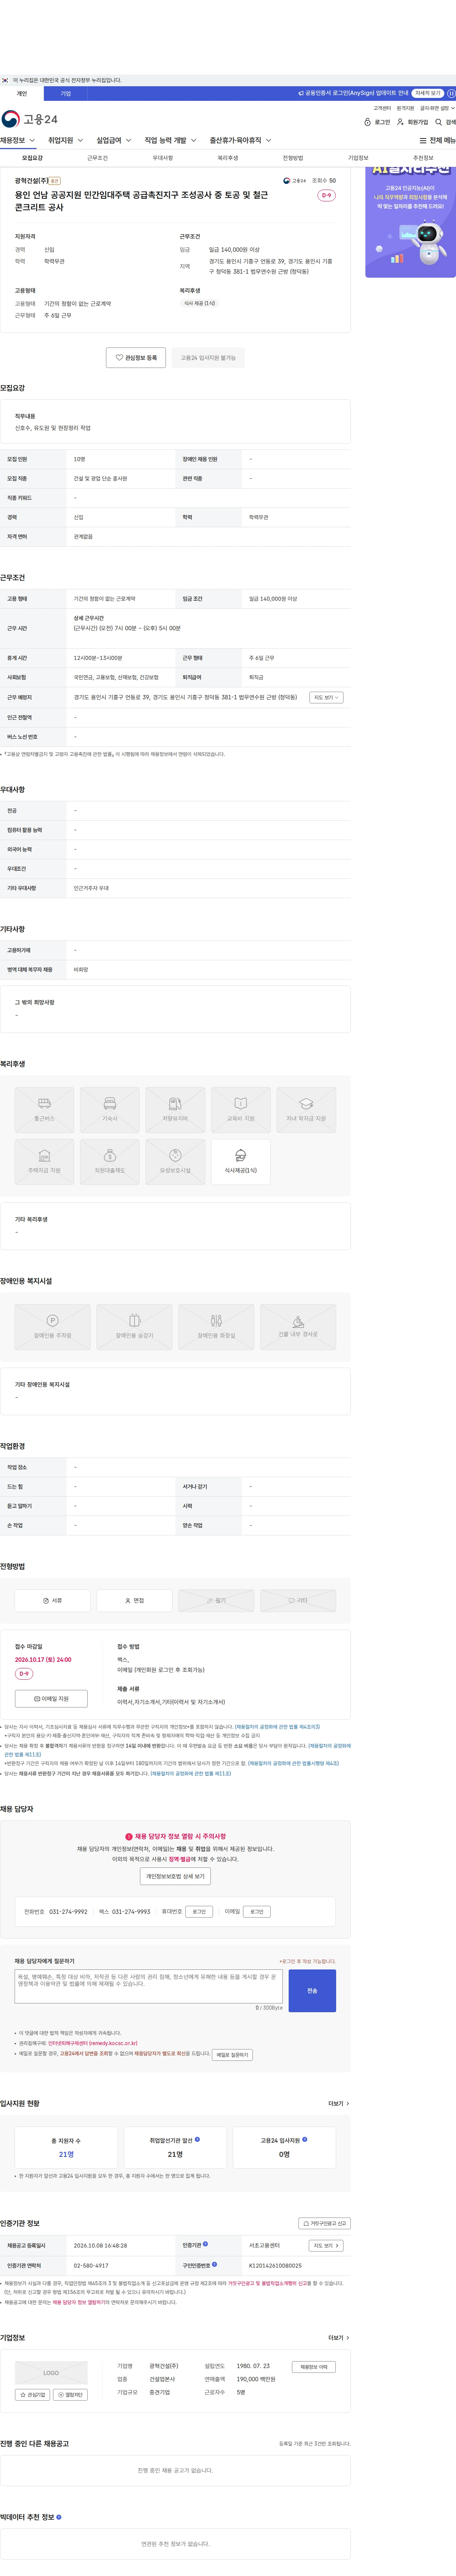Screen dimensions: 456x2576
Task: Toggle the 관심기업 star button
Action: (33, 2394)
